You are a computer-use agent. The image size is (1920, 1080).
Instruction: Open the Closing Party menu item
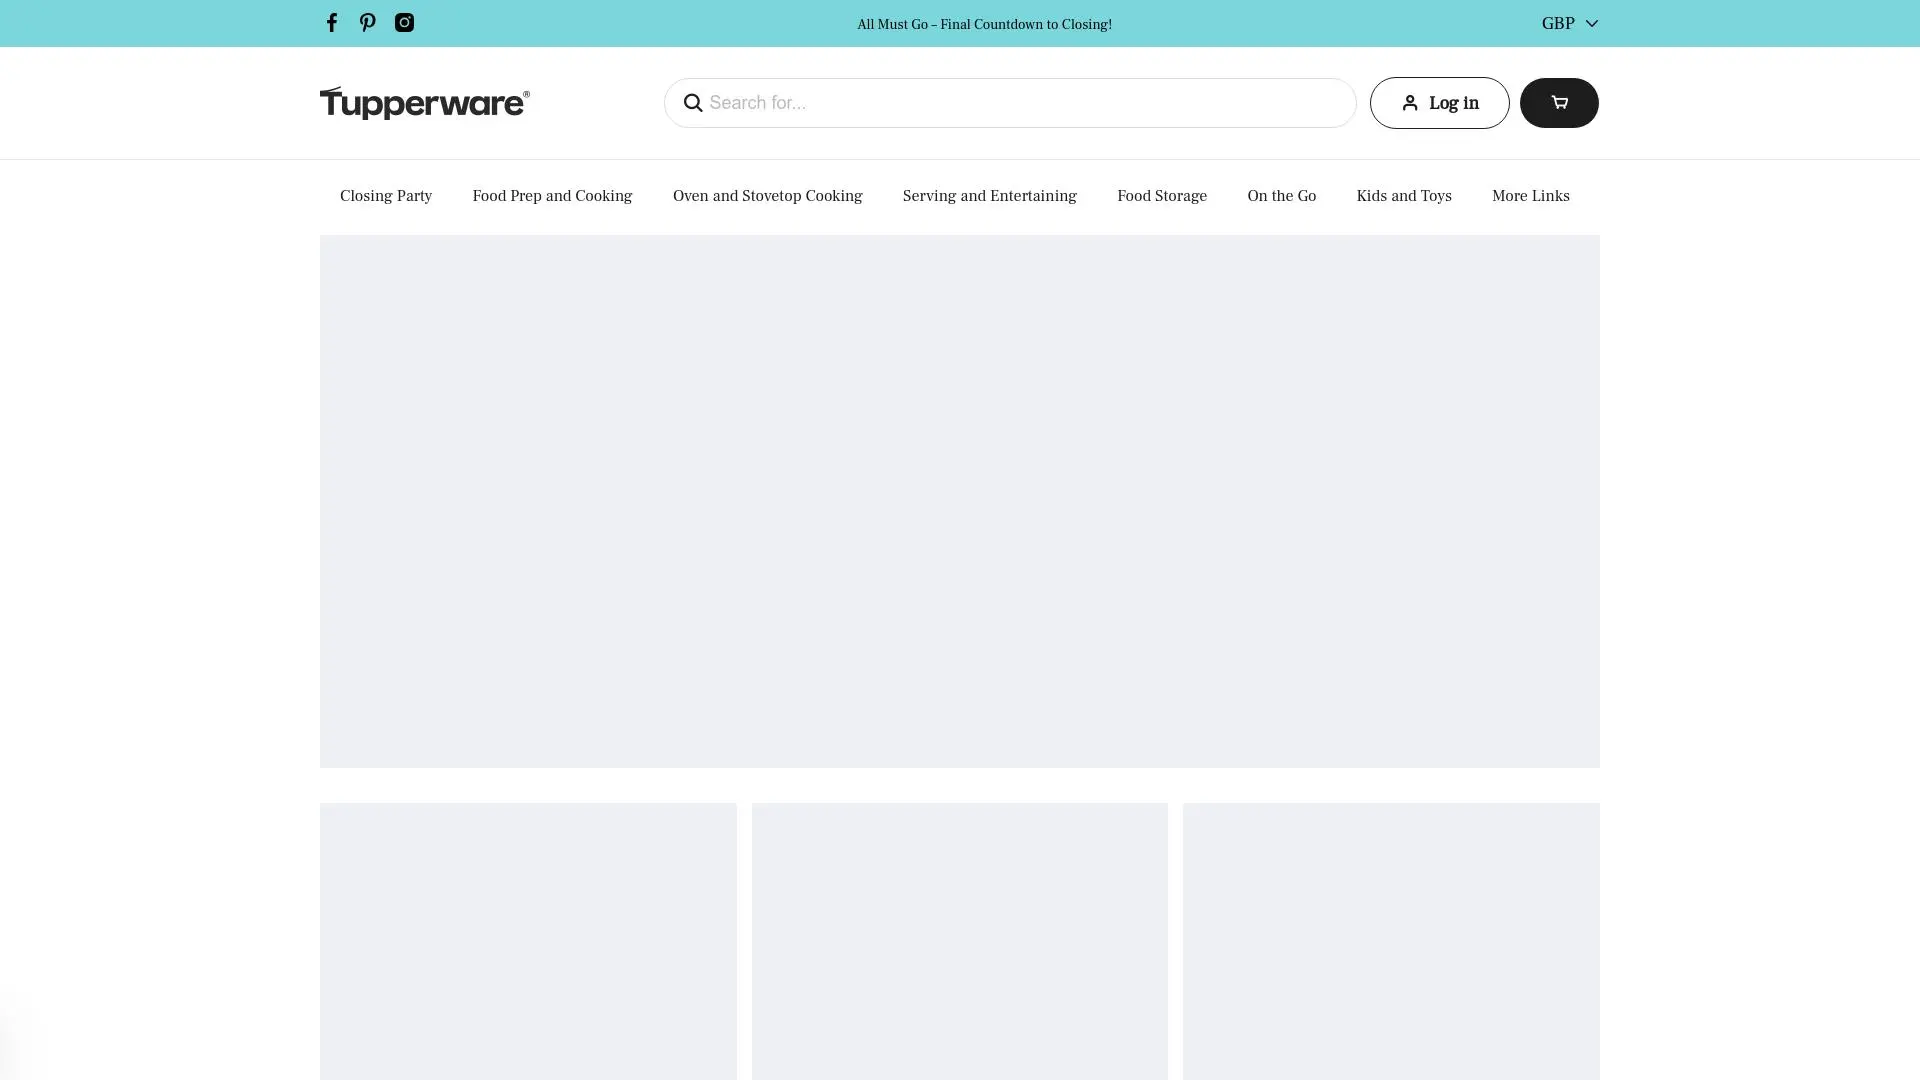[386, 196]
